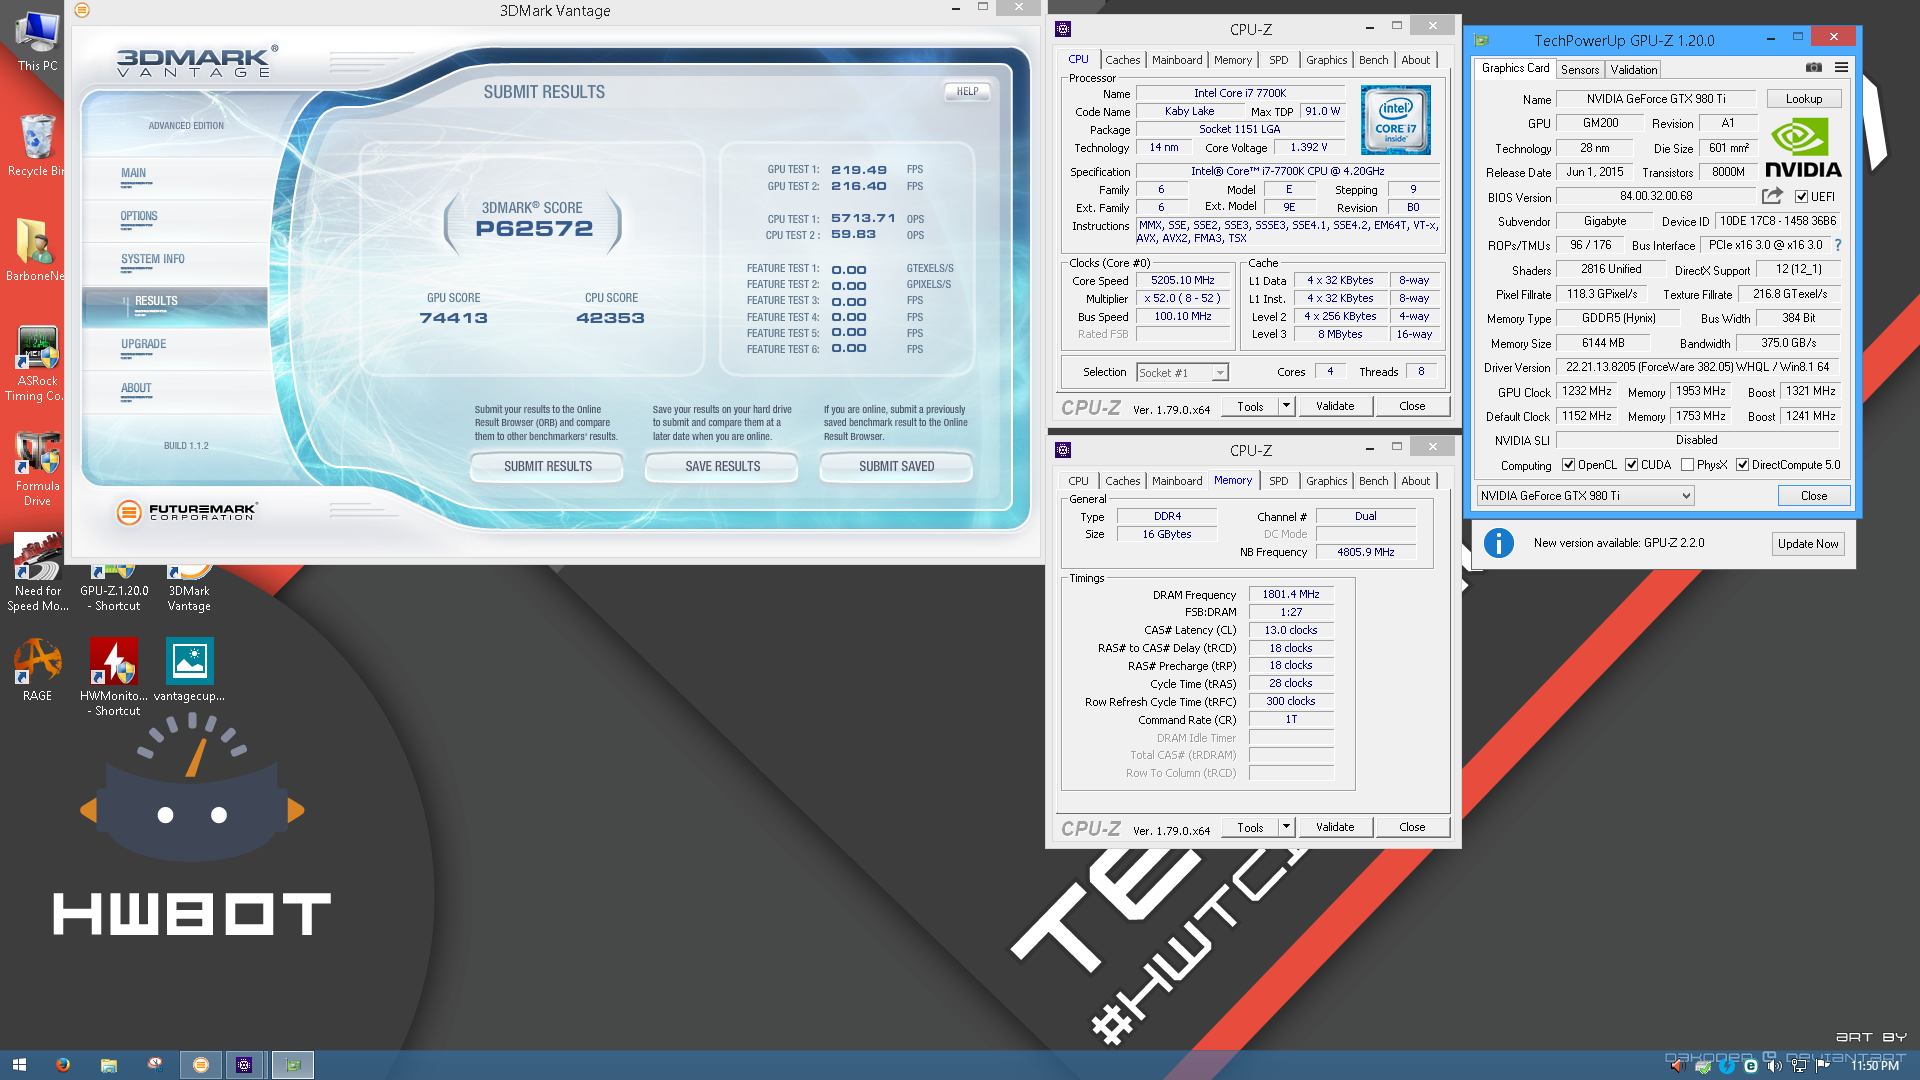Expand the Socket #1 selection dropdown

(1219, 373)
